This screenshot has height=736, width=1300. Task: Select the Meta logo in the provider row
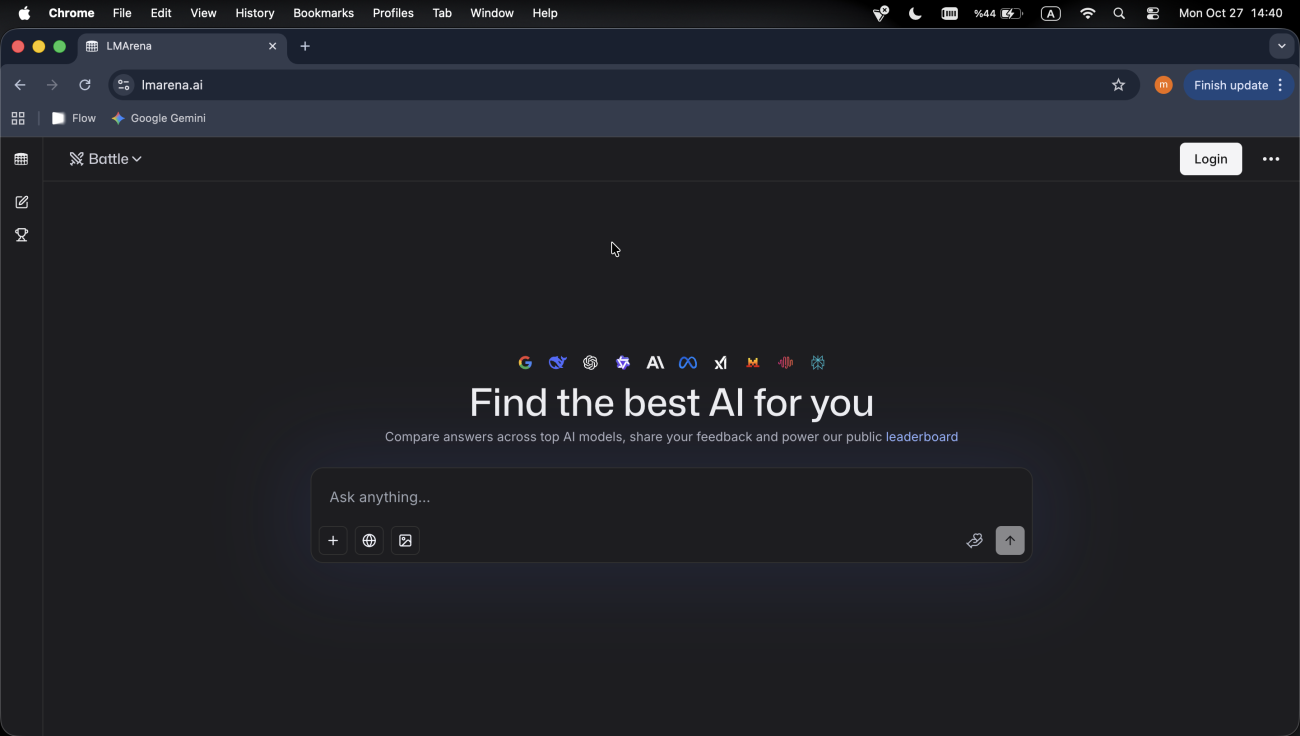tap(687, 362)
